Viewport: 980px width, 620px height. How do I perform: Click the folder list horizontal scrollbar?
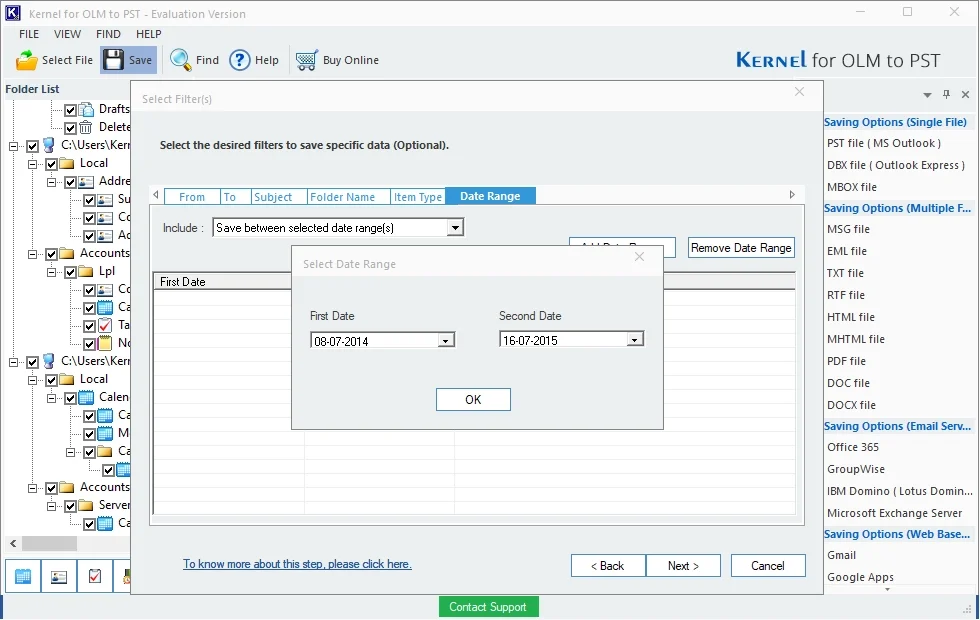point(69,544)
